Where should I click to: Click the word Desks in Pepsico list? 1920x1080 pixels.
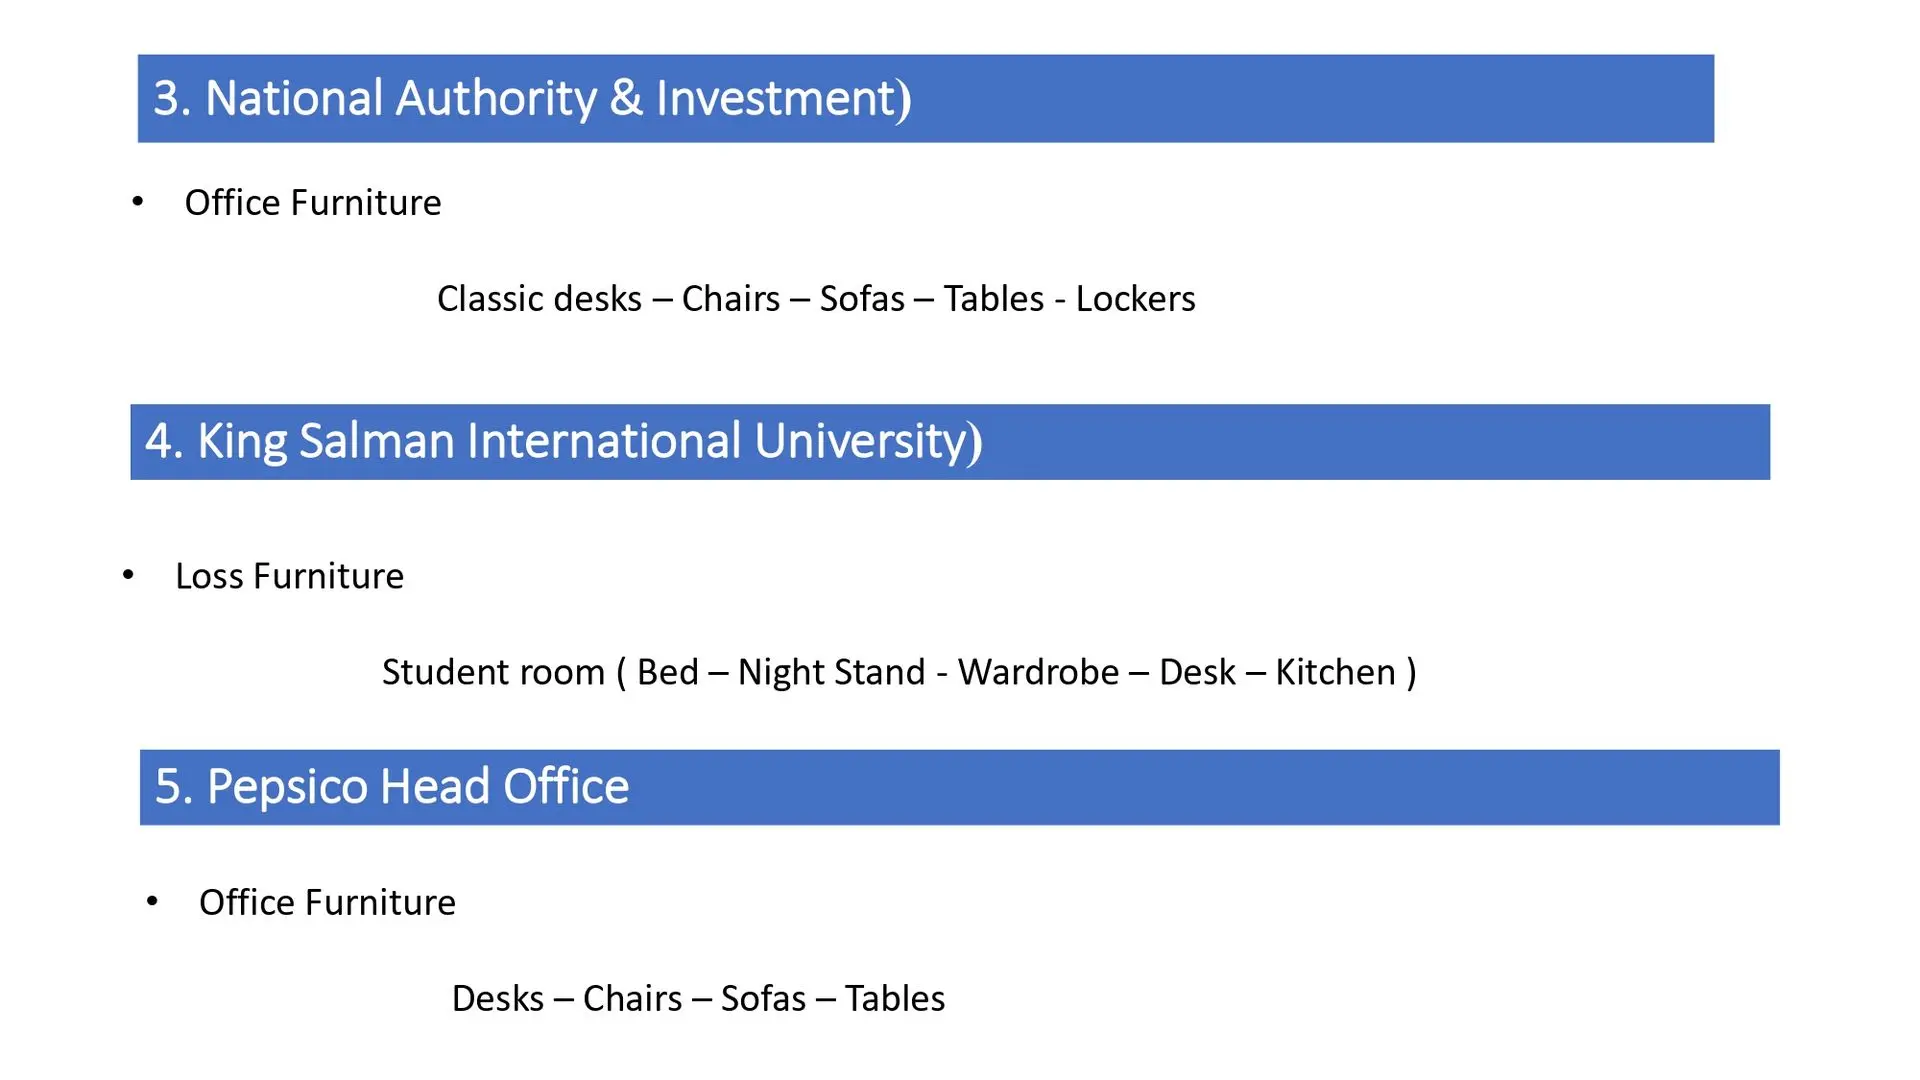pos(497,999)
